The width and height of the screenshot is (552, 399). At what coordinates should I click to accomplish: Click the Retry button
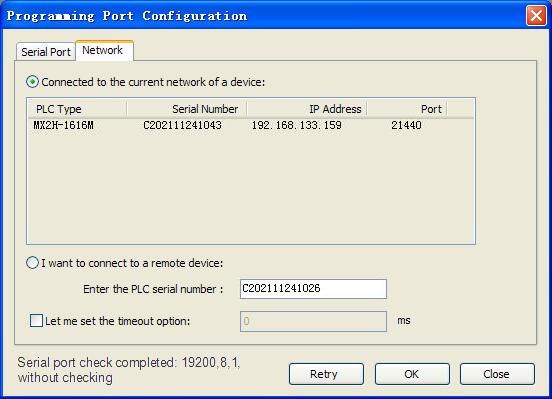[x=326, y=374]
